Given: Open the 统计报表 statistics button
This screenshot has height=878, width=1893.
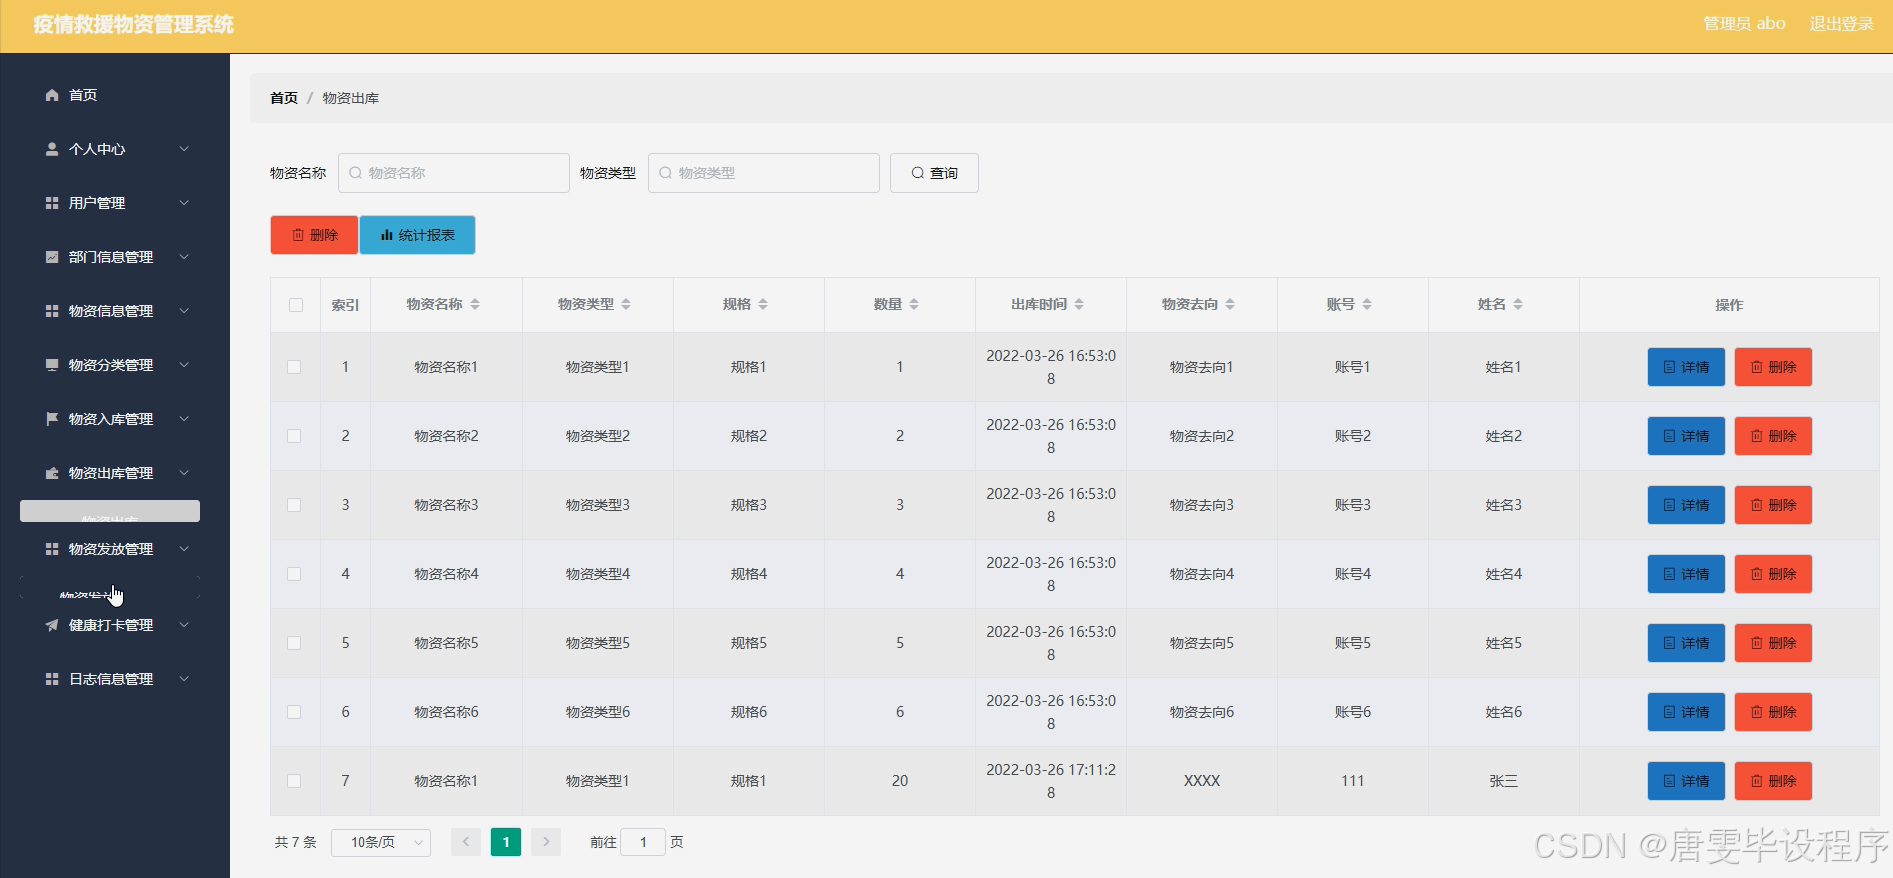Looking at the screenshot, I should pos(418,235).
